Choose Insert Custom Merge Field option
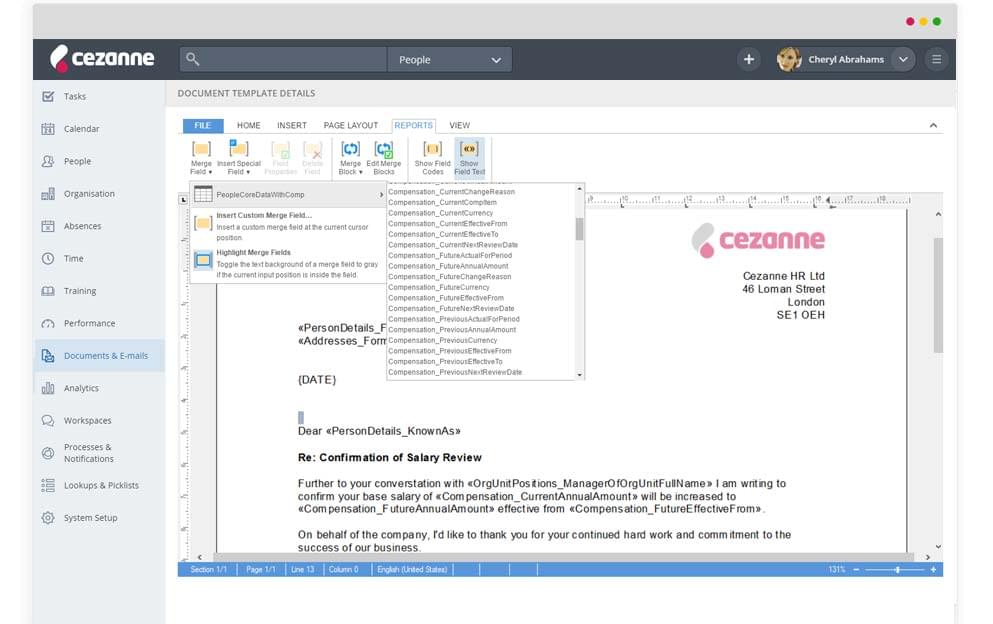The image size is (993, 624). pyautogui.click(x=286, y=226)
